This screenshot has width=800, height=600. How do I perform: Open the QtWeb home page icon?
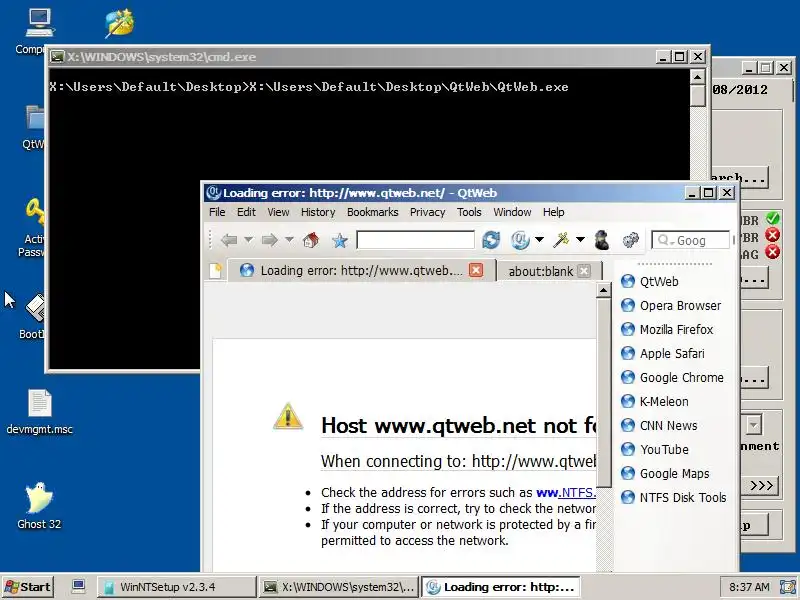[311, 240]
